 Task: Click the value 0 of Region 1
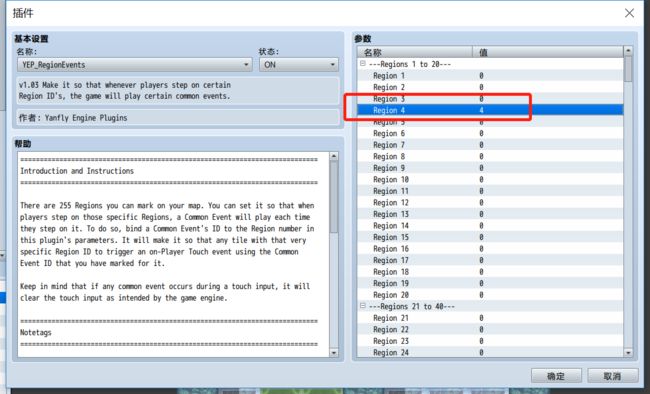481,75
